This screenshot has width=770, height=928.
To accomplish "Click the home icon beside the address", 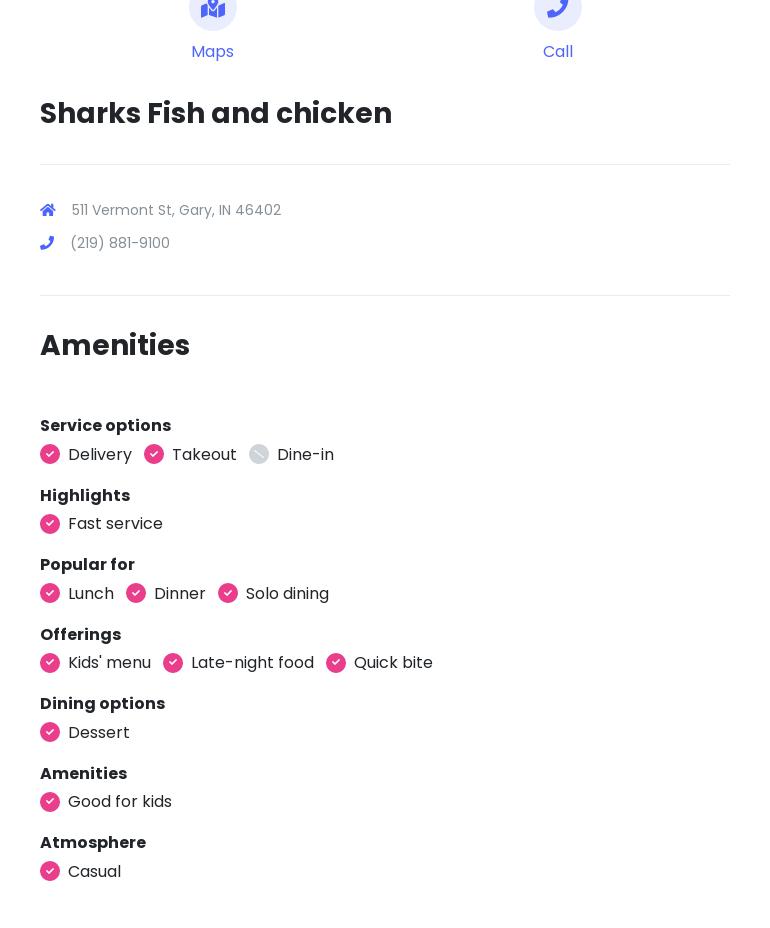I will [48, 210].
